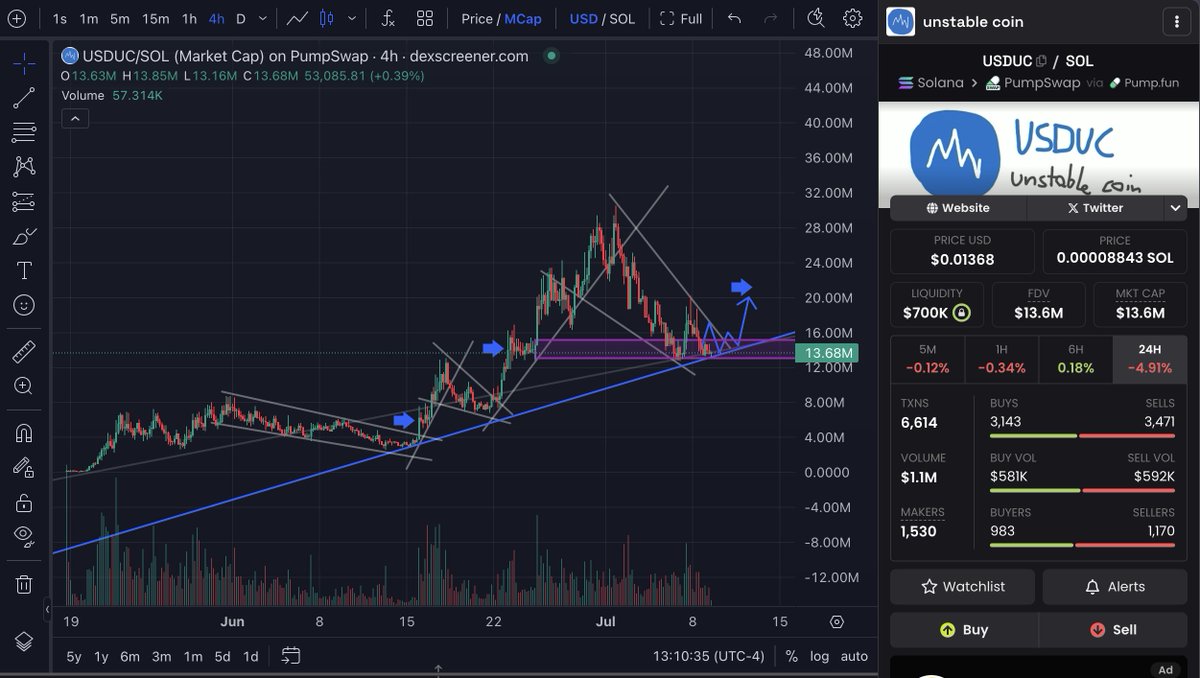
Task: Remove drawings with the trash icon
Action: [24, 583]
